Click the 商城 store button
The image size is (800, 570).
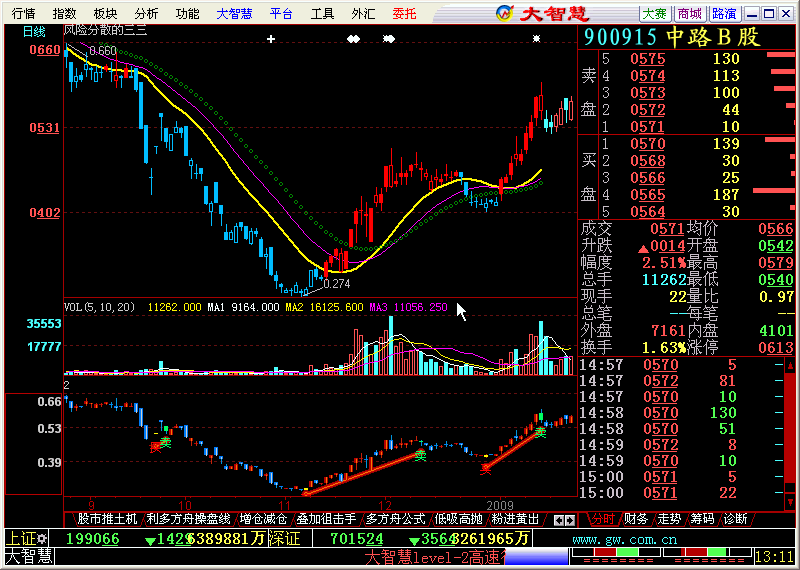pos(690,14)
